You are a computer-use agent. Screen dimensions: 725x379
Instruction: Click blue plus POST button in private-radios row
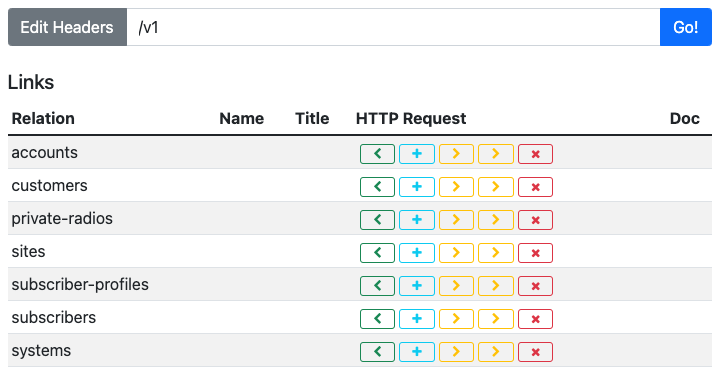[417, 220]
